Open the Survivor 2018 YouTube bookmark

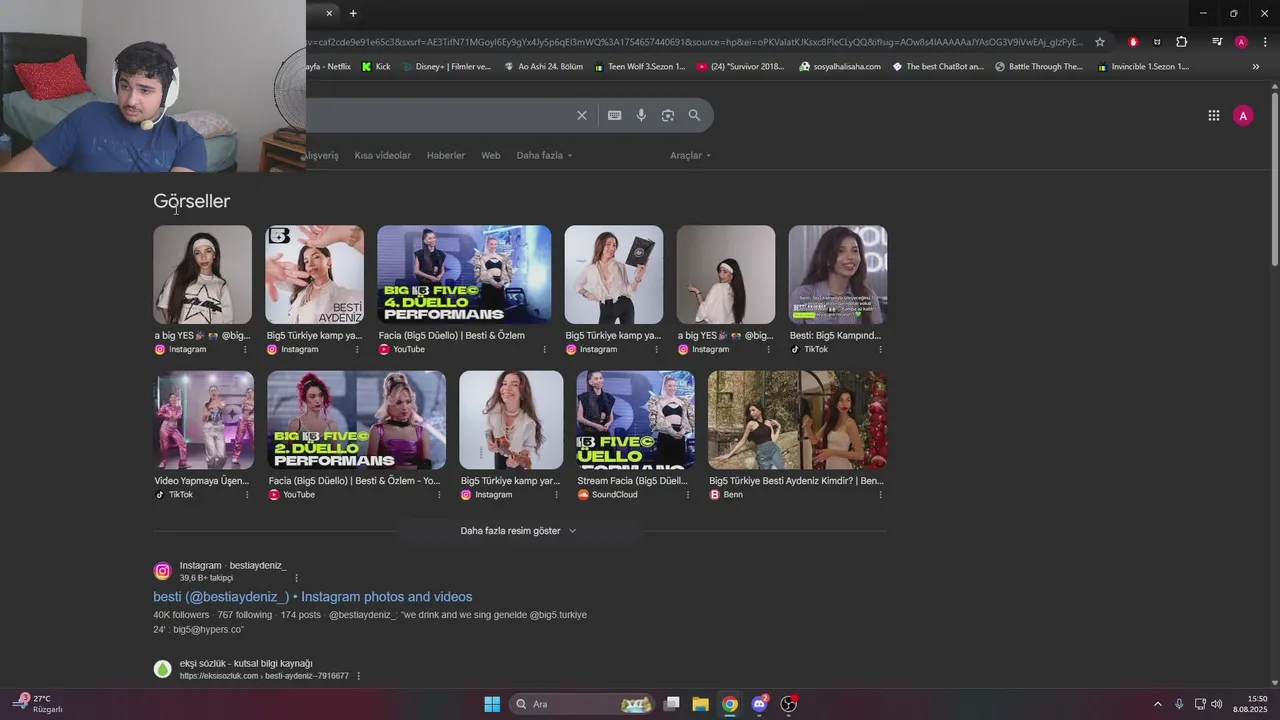pos(741,67)
